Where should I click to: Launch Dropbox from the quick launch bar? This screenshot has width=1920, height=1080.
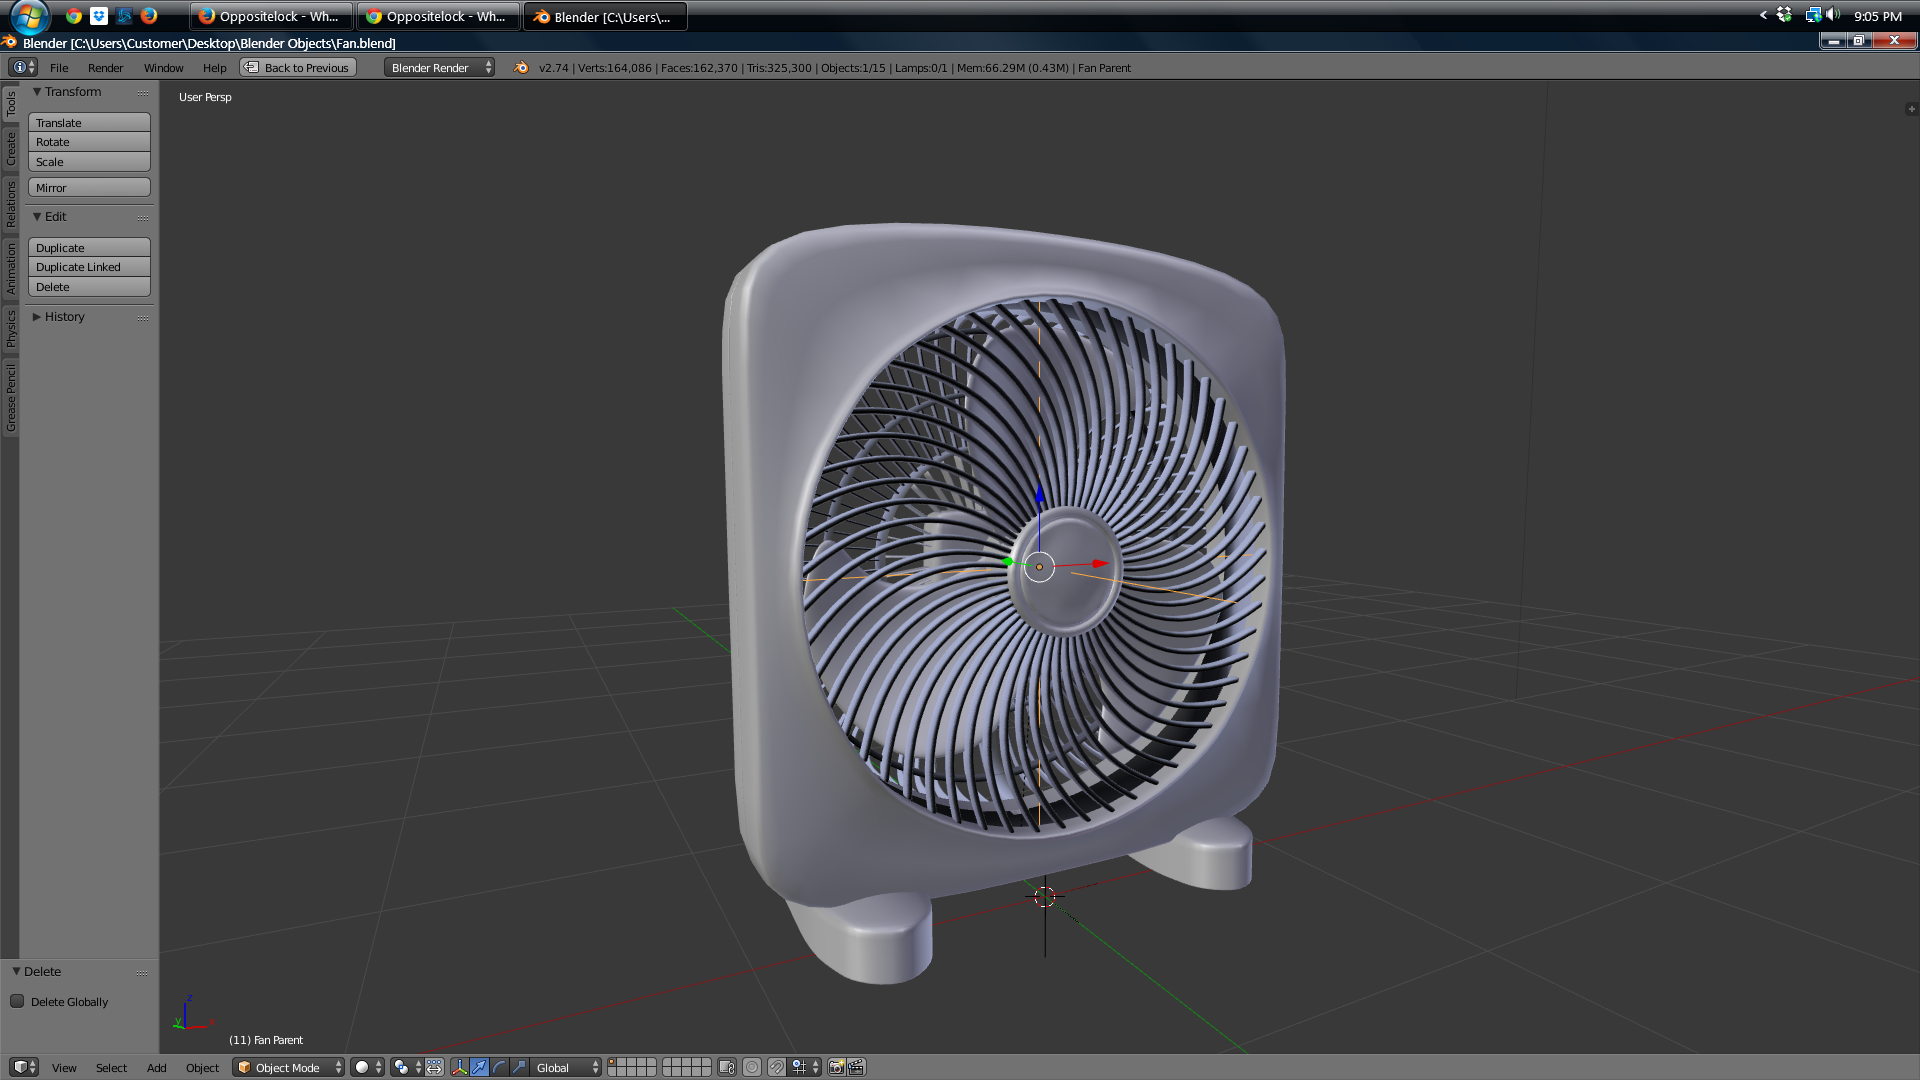coord(98,15)
